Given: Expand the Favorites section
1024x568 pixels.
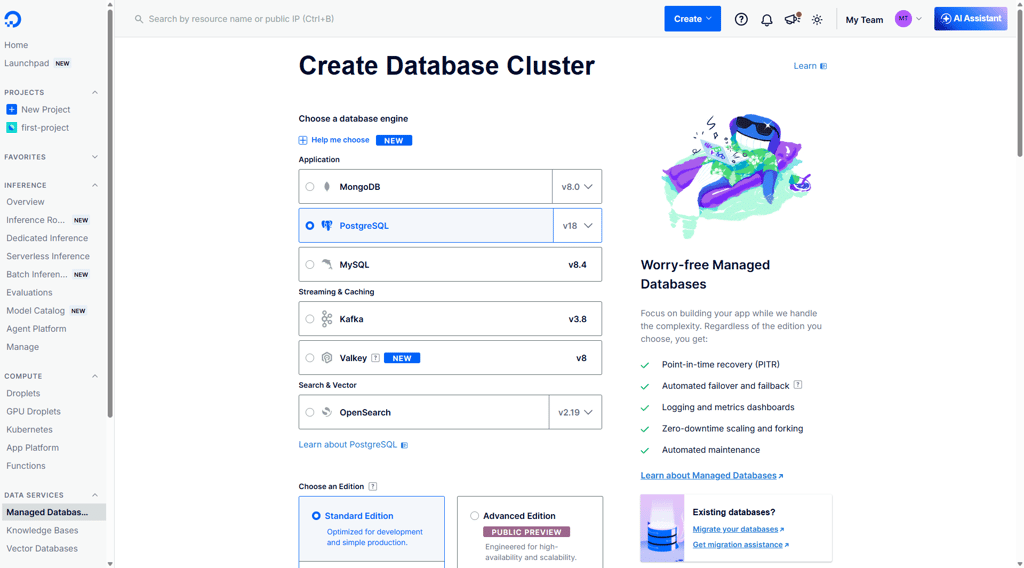Looking at the screenshot, I should pyautogui.click(x=95, y=157).
